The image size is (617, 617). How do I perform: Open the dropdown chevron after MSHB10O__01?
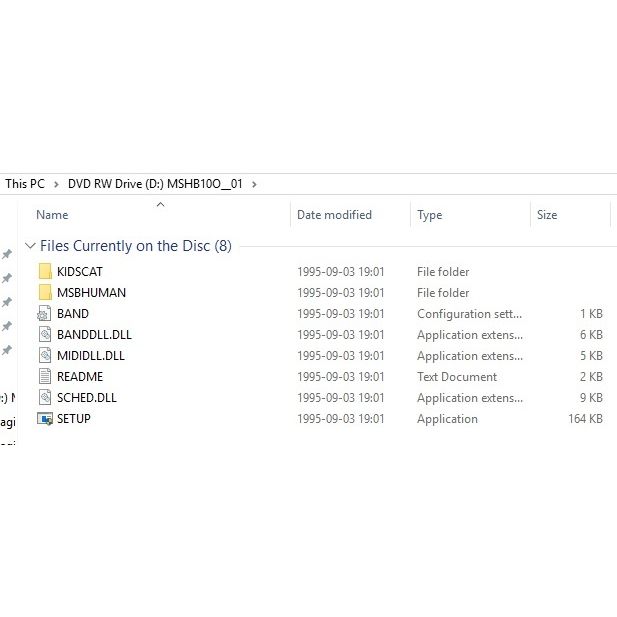tap(254, 184)
